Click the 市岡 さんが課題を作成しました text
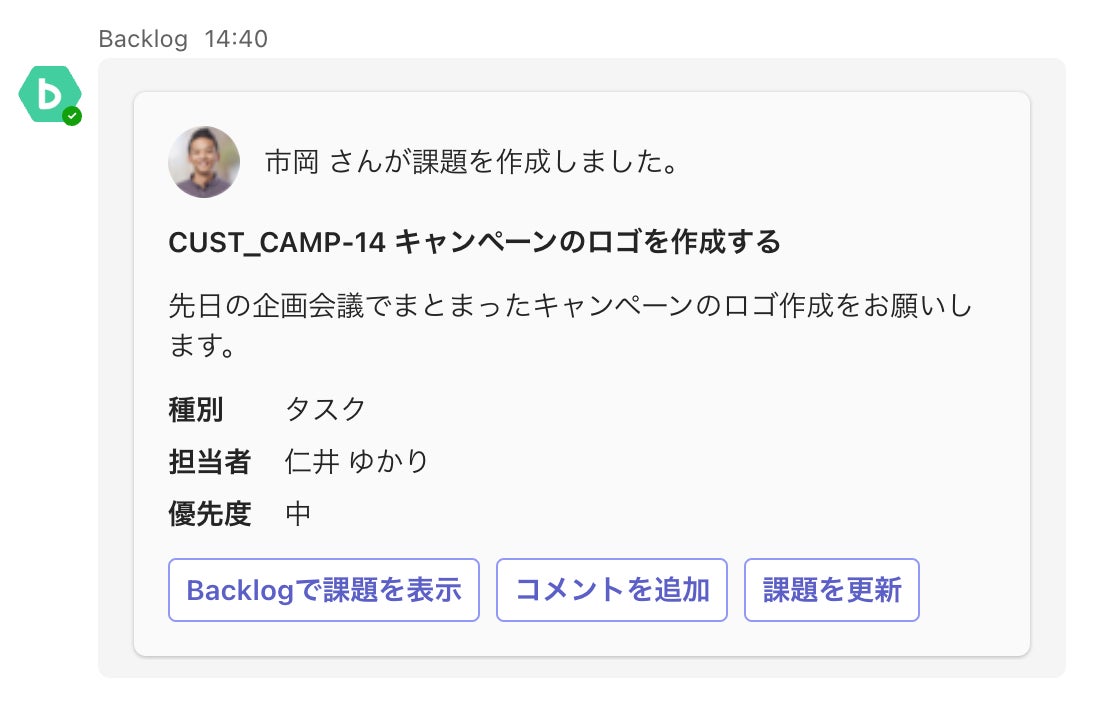The width and height of the screenshot is (1112, 716). (472, 162)
